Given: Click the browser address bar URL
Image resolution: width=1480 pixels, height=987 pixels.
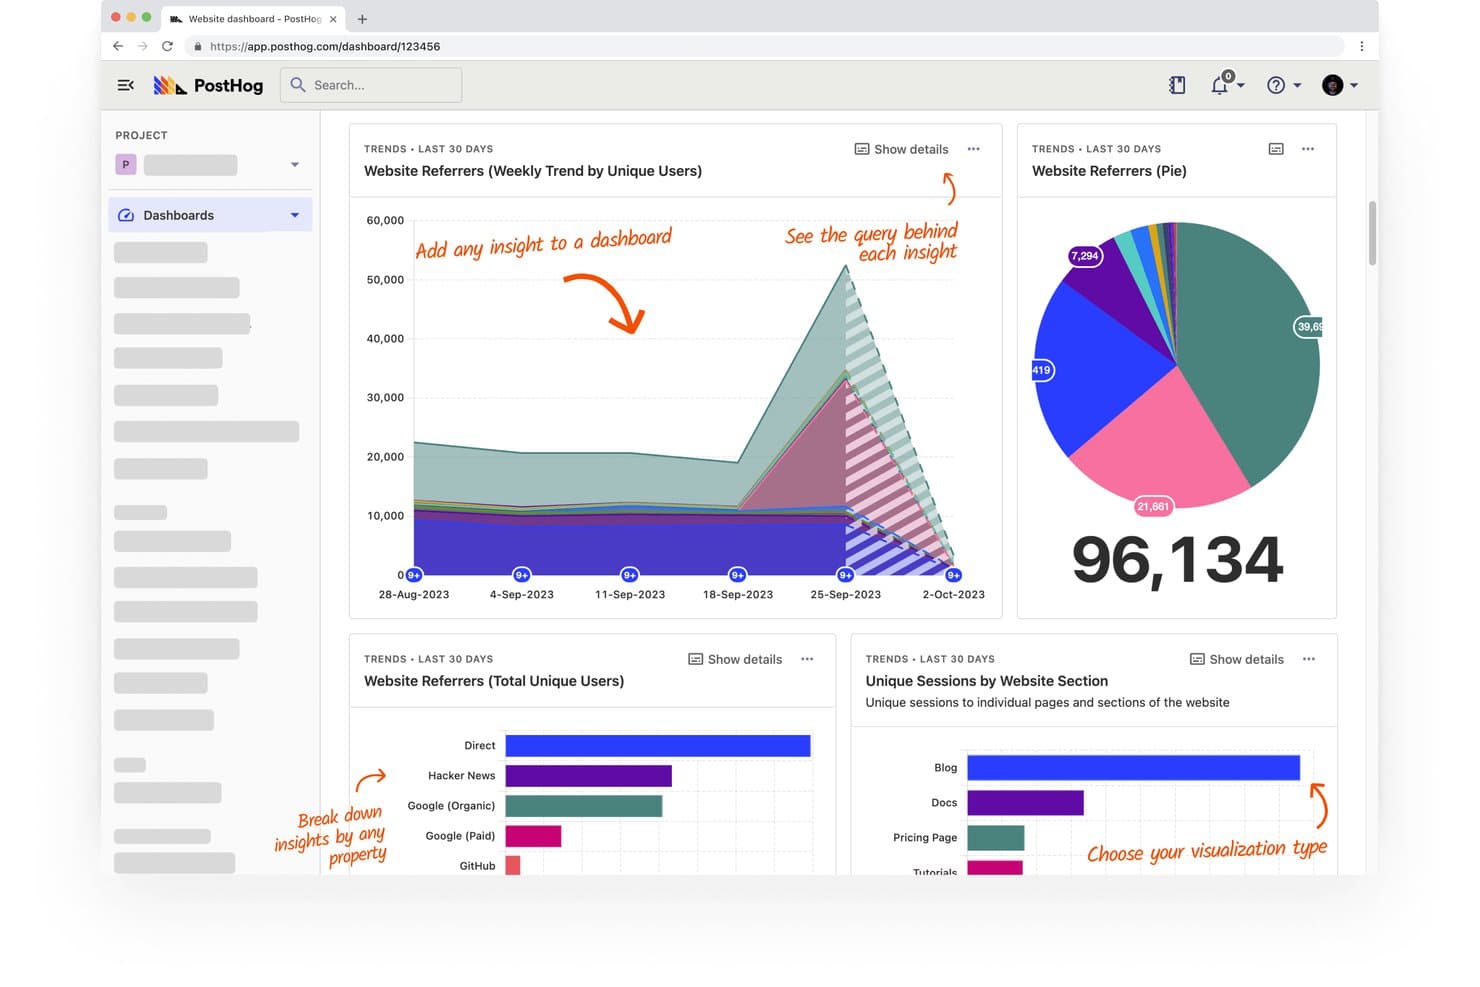Looking at the screenshot, I should (x=325, y=46).
